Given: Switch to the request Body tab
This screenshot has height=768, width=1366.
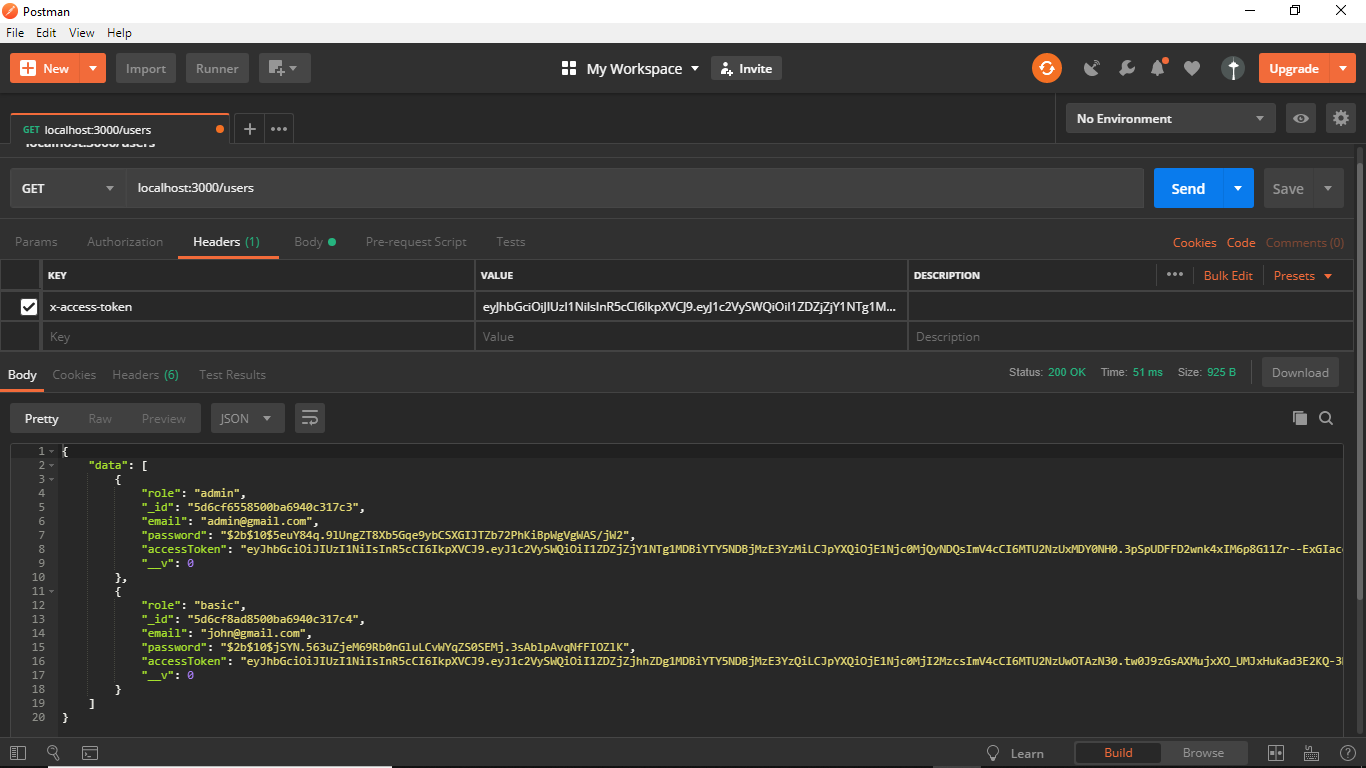Looking at the screenshot, I should pyautogui.click(x=314, y=242).
